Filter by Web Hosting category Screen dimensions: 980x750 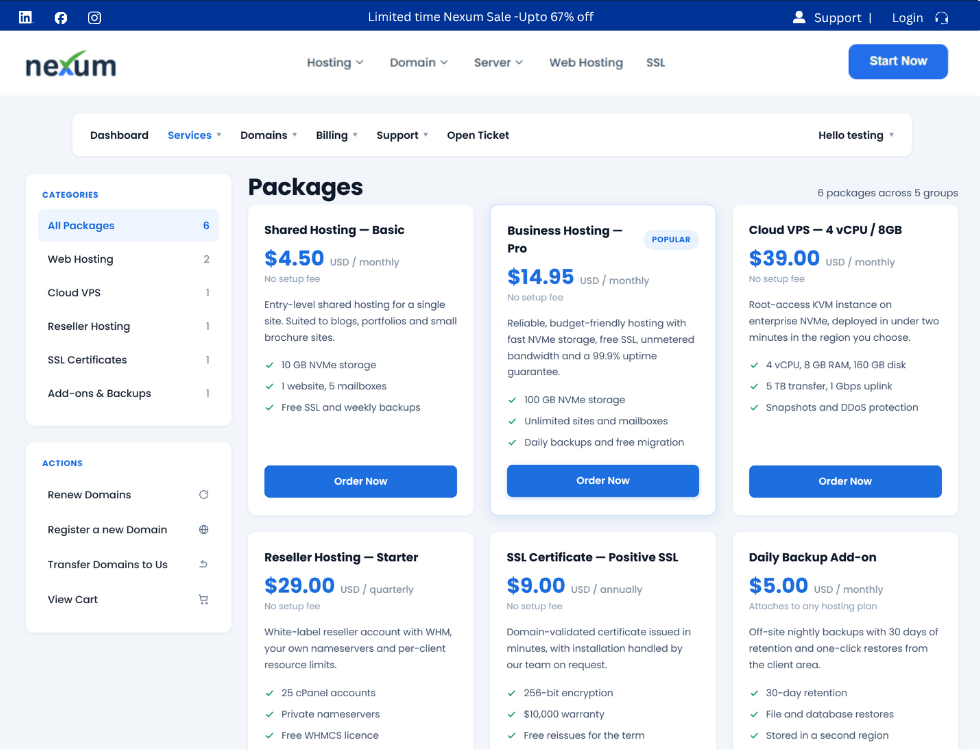click(x=128, y=259)
